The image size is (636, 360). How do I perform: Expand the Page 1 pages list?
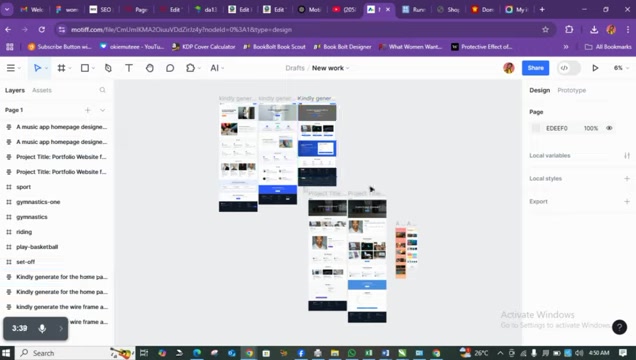(103, 110)
